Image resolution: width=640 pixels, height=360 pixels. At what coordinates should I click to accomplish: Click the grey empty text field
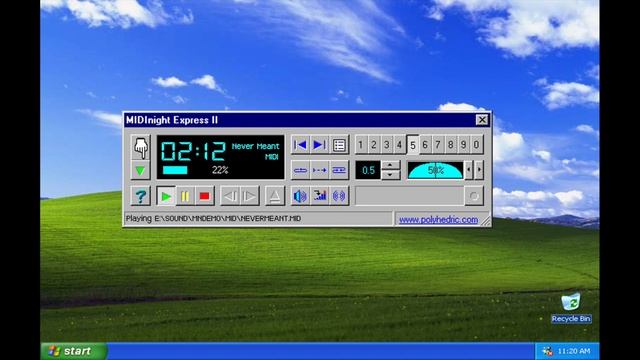409,196
